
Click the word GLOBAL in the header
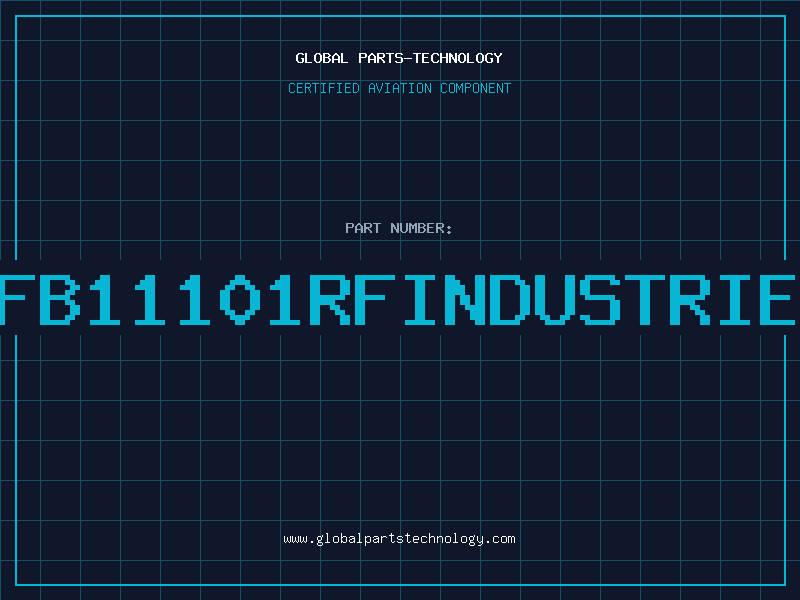click(x=321, y=58)
